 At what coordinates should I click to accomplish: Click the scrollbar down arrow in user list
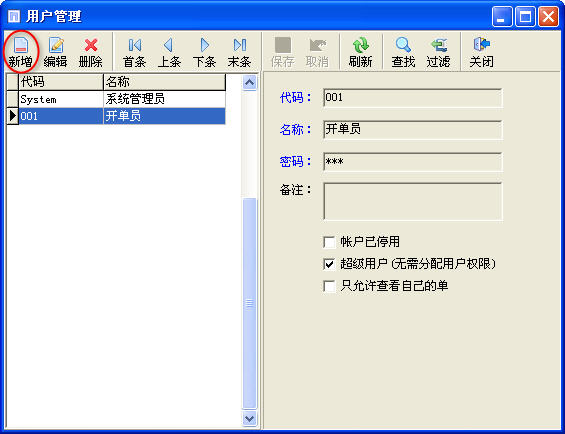[x=249, y=418]
